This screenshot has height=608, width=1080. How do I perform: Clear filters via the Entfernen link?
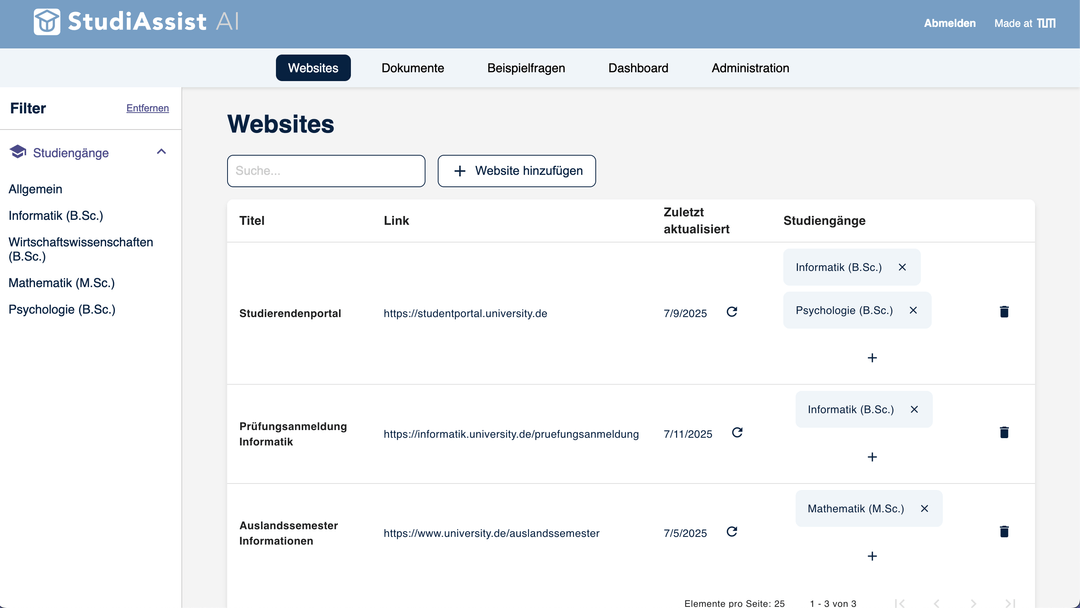click(x=147, y=108)
